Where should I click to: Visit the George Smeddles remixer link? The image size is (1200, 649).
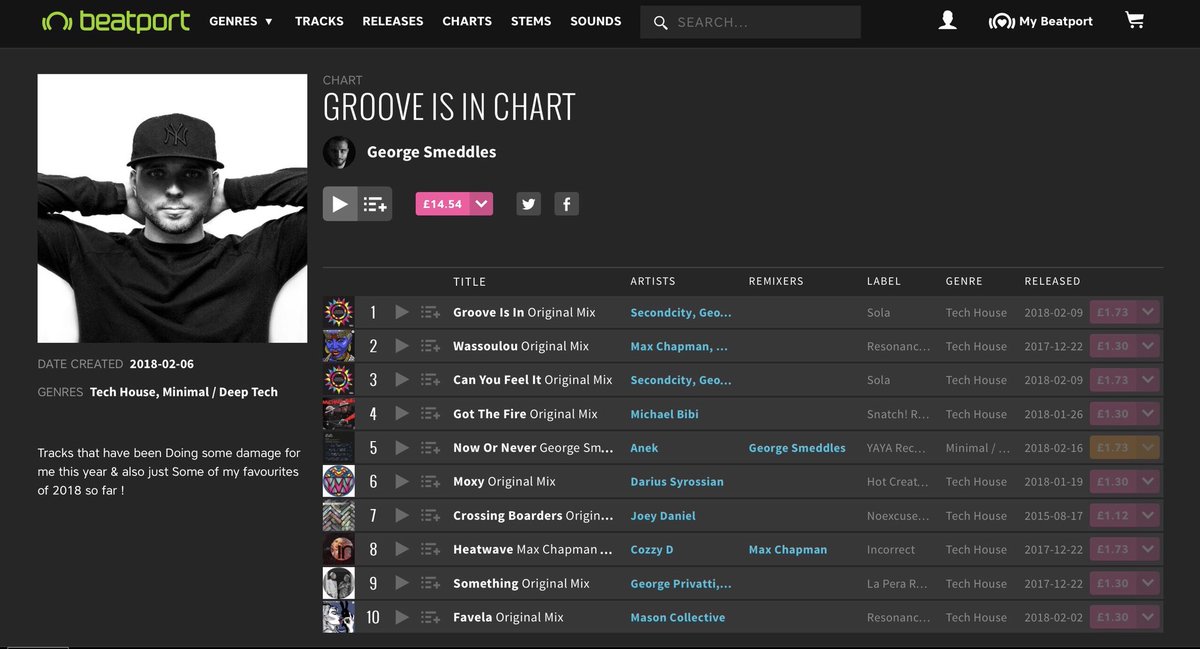tap(795, 447)
